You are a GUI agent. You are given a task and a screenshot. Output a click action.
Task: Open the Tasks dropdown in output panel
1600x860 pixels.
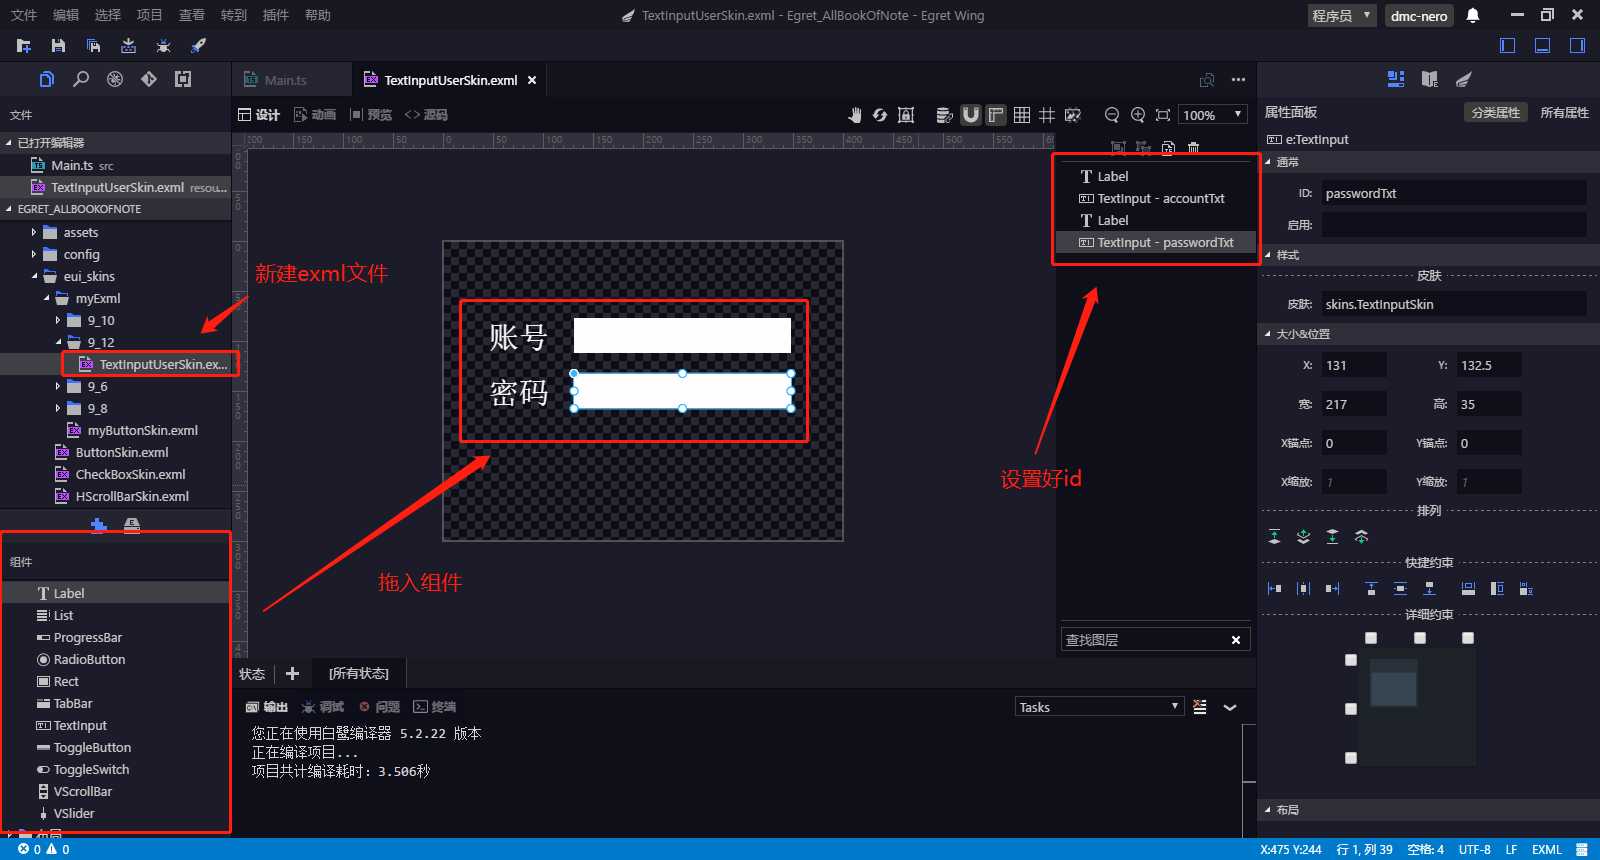click(x=1099, y=707)
